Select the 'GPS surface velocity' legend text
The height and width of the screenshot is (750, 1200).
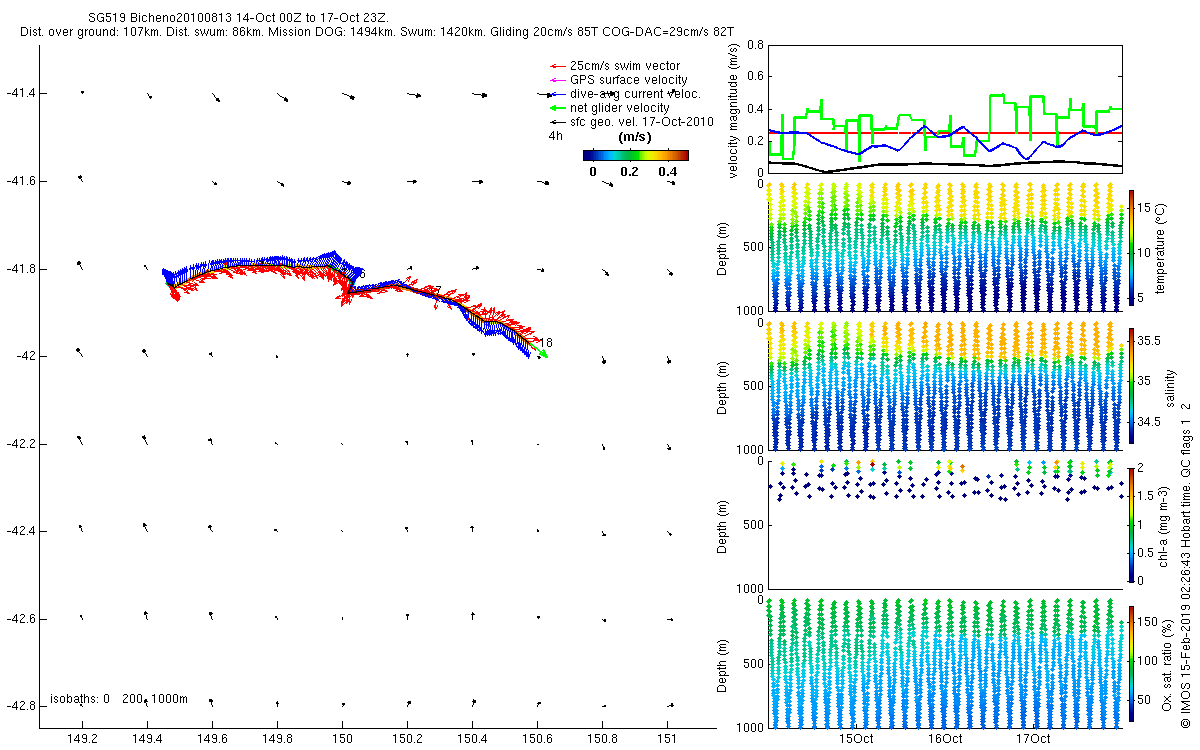click(629, 80)
